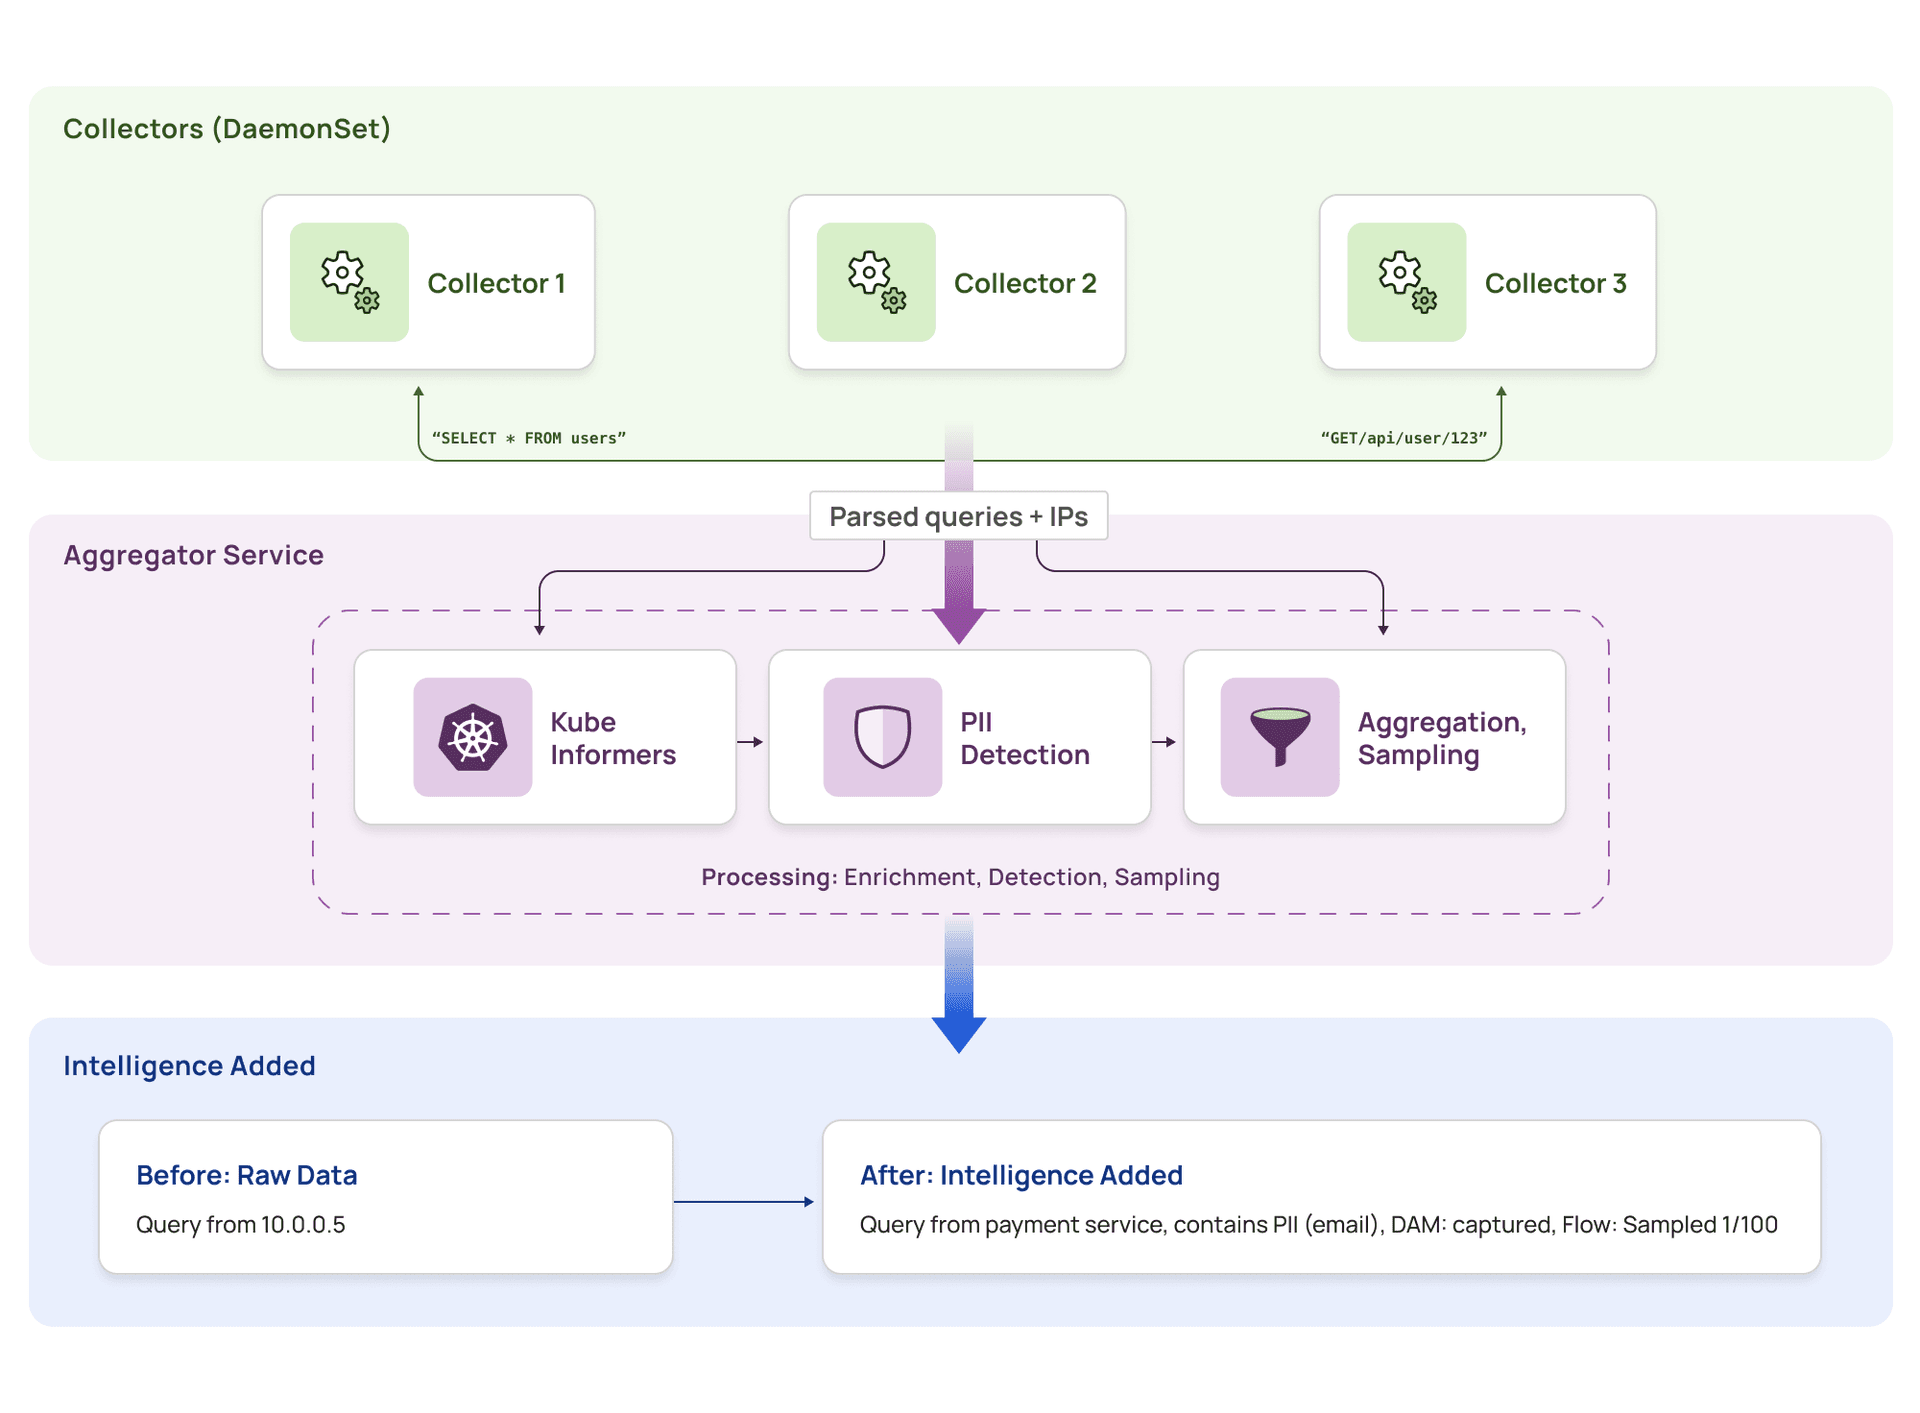Click the PII Detection shield icon
This screenshot has width=1920, height=1413.
pyautogui.click(x=882, y=737)
